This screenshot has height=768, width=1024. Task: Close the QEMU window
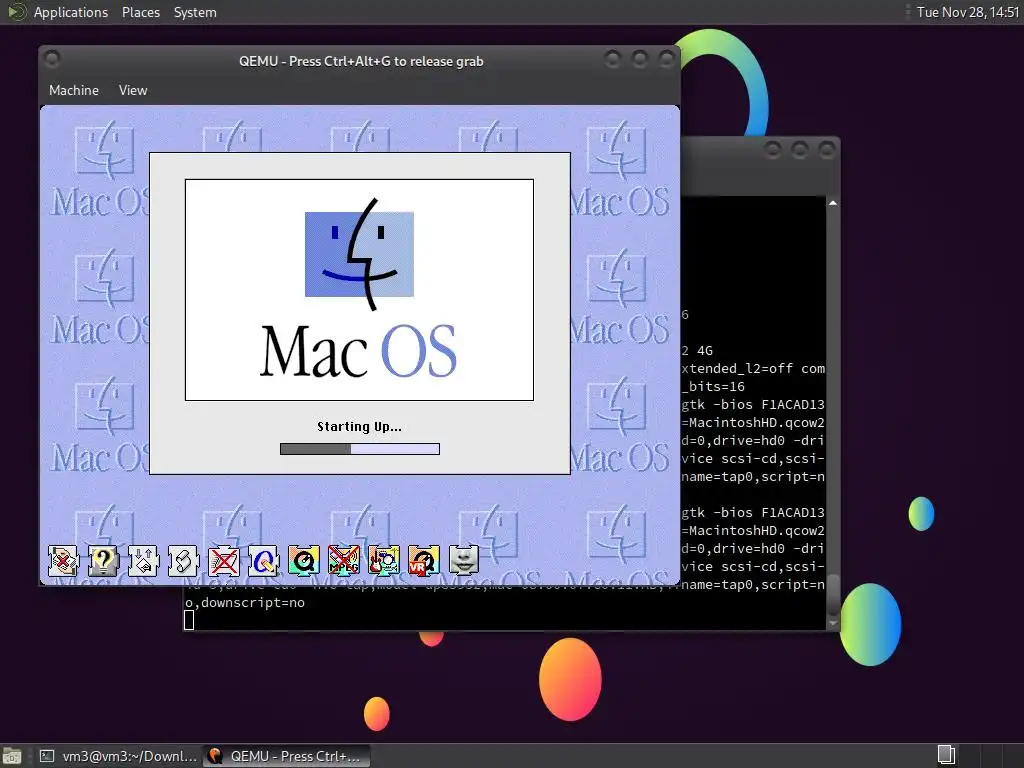pos(667,59)
